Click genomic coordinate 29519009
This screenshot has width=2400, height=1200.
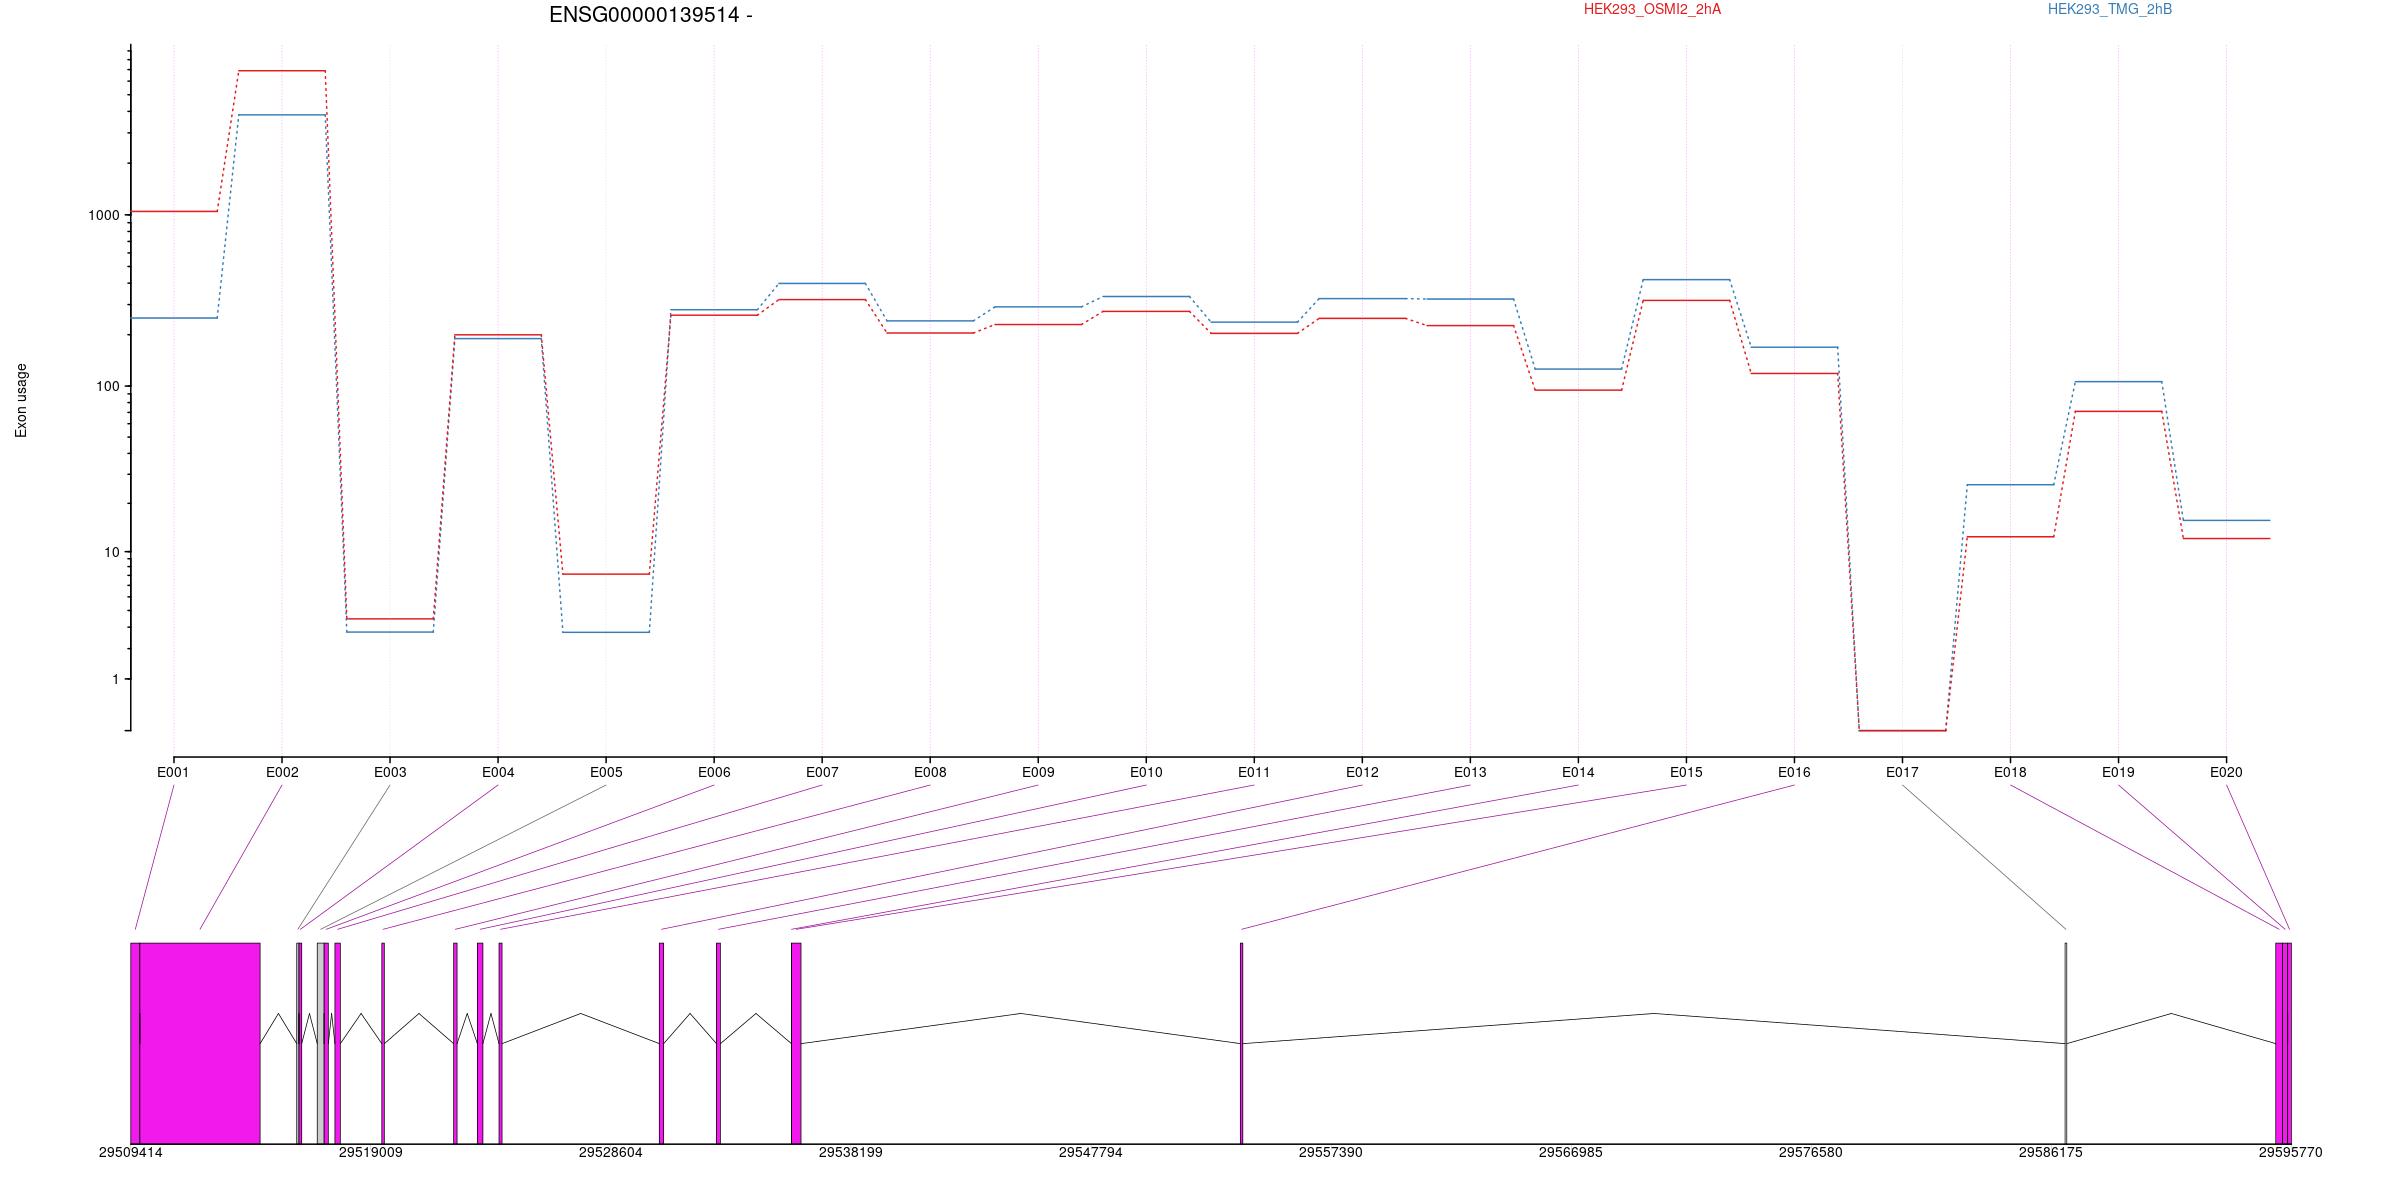[370, 1153]
